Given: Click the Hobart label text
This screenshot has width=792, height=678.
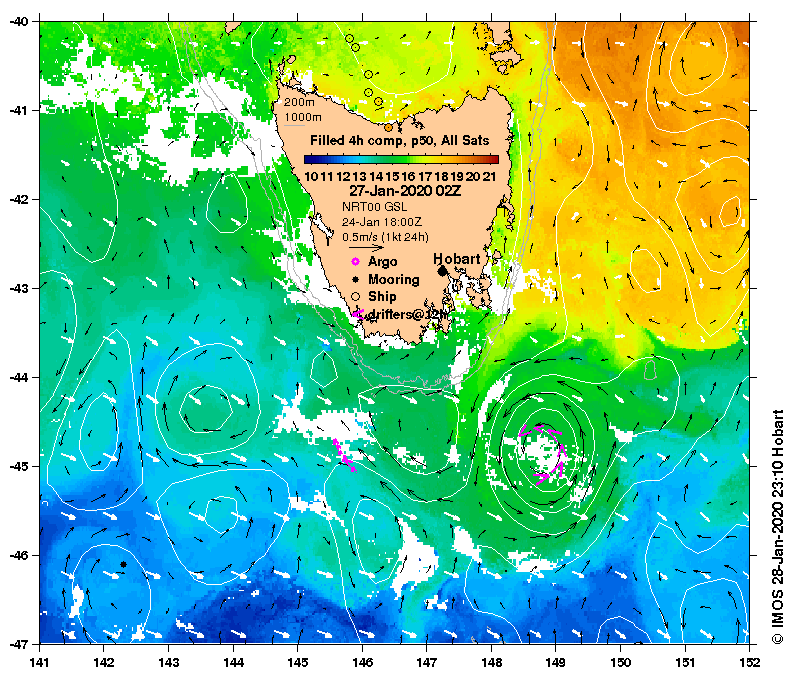Looking at the screenshot, I should pyautogui.click(x=457, y=259).
